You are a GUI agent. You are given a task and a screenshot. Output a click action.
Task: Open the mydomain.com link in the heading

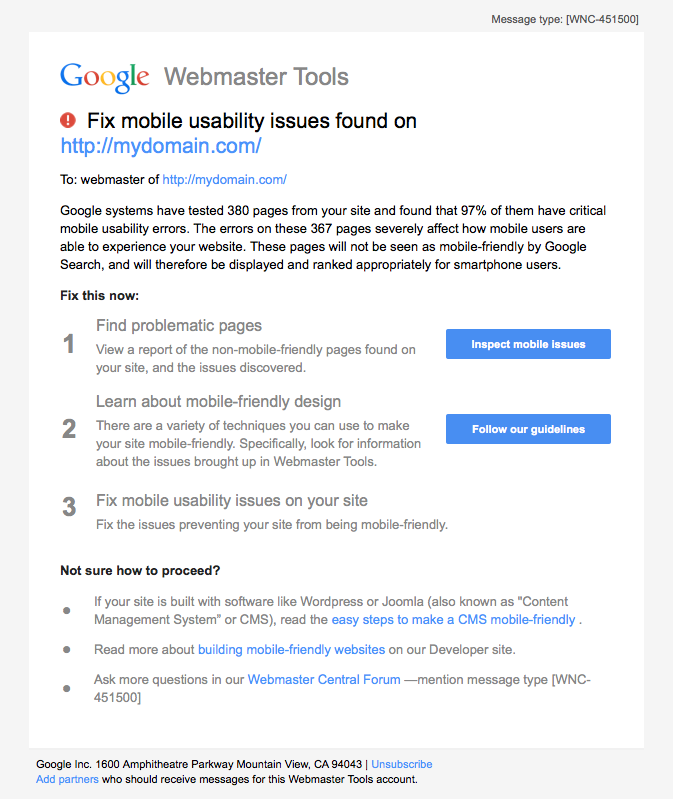pos(161,146)
